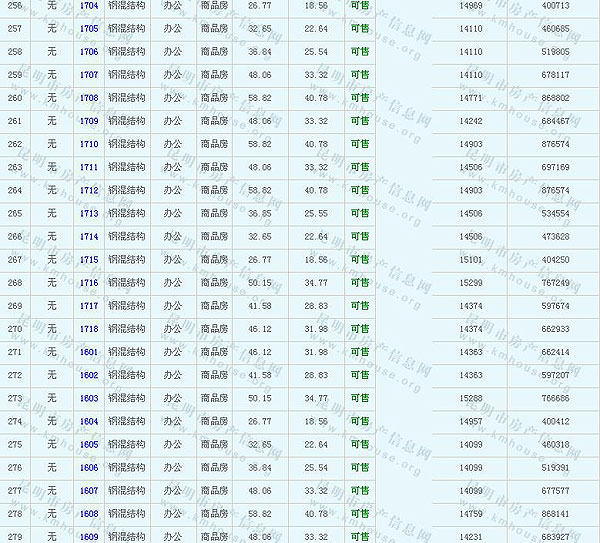Click total price 400713 cell

[555, 6]
